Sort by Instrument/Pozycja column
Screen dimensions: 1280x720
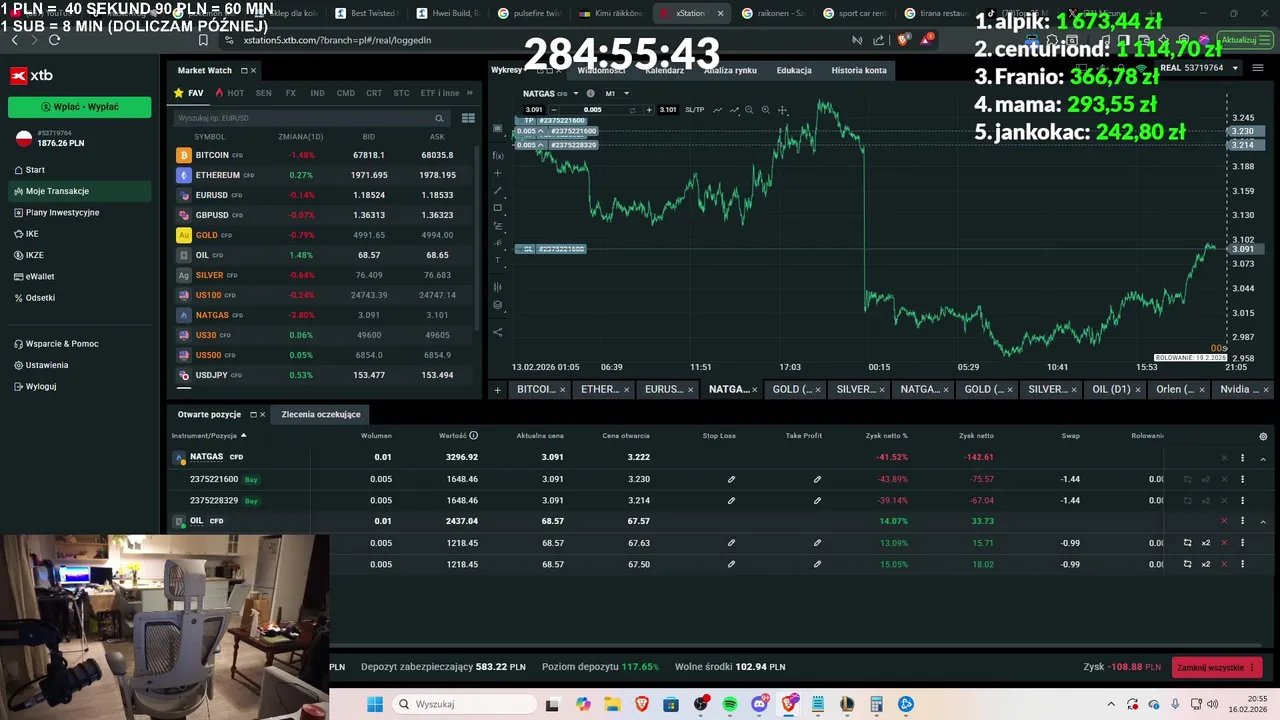coord(209,435)
